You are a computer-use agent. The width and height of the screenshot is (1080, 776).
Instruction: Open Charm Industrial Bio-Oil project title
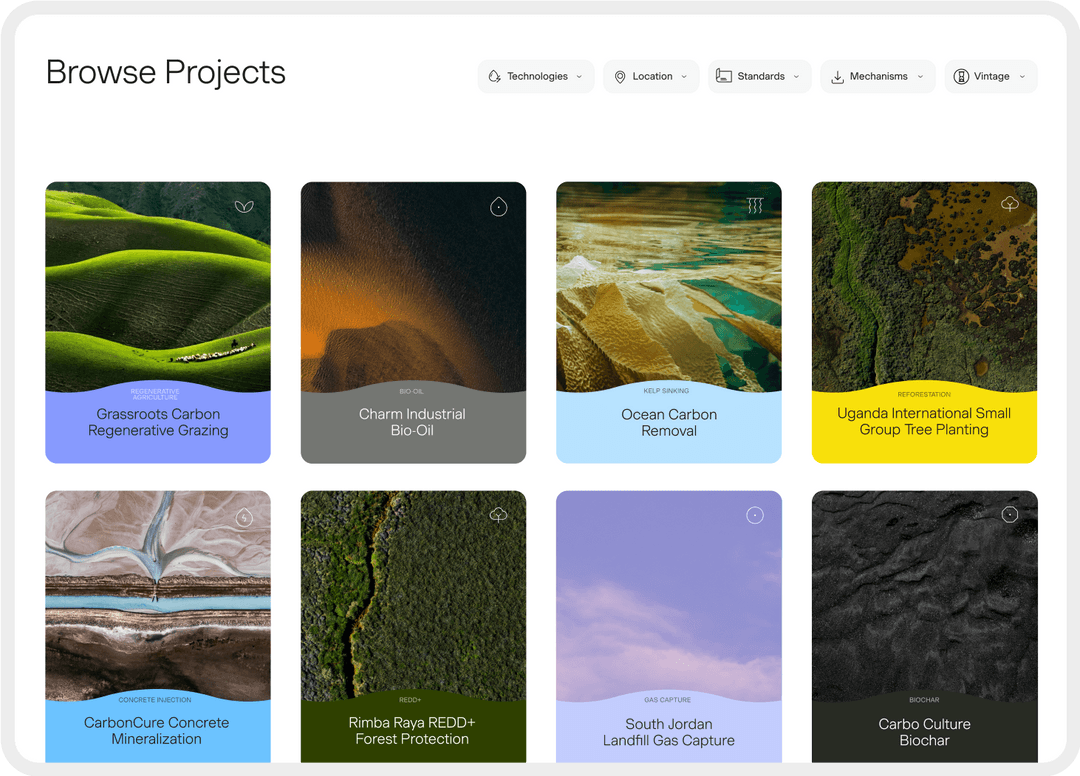coord(412,422)
